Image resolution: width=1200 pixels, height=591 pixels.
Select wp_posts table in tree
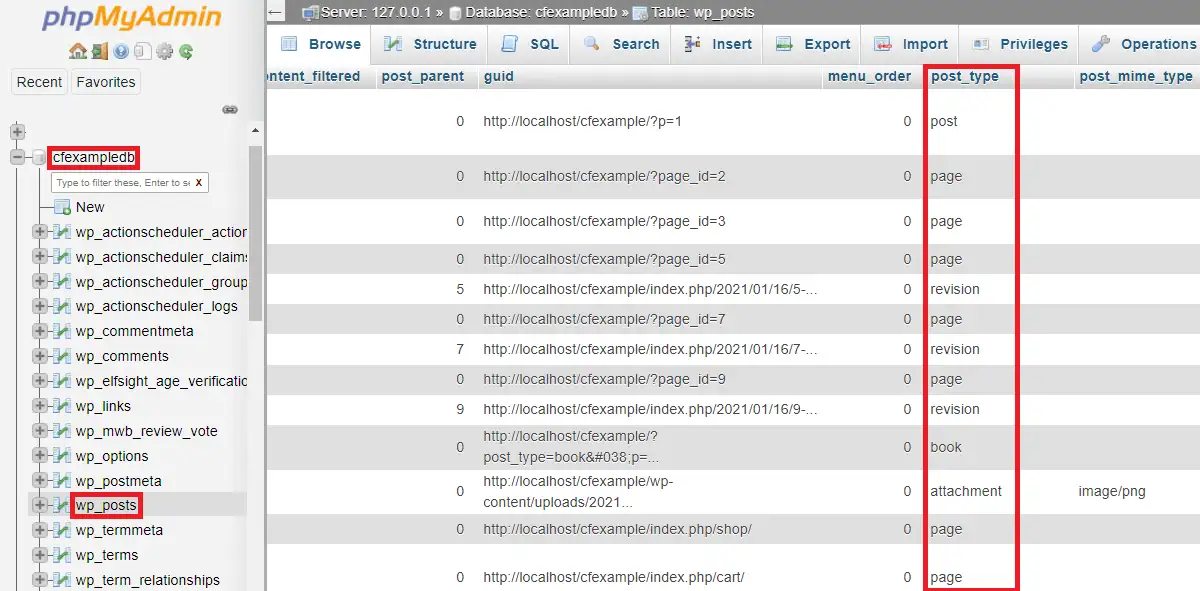point(106,505)
